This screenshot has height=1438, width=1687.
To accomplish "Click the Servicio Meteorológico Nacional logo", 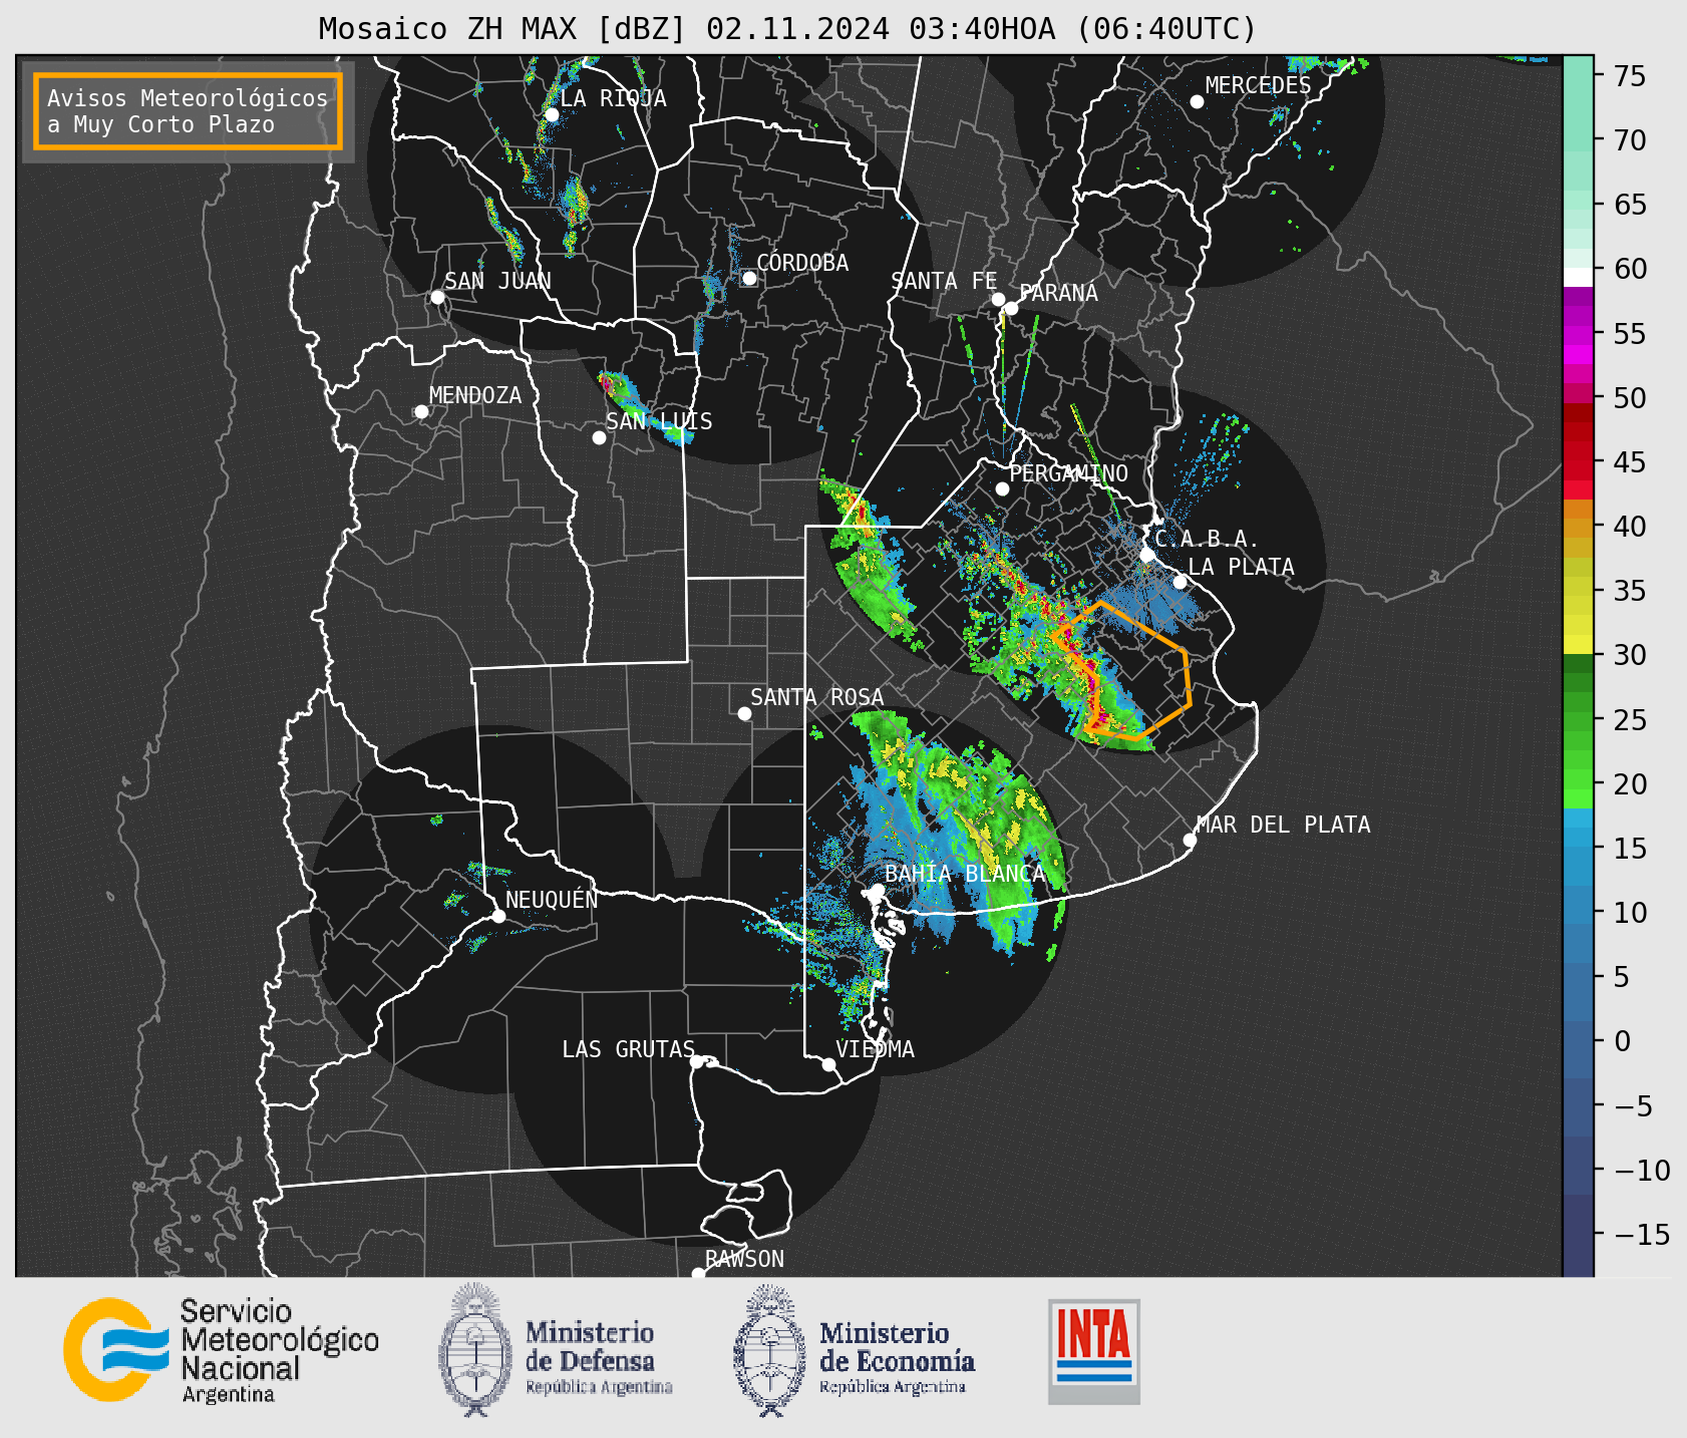I will pyautogui.click(x=221, y=1350).
